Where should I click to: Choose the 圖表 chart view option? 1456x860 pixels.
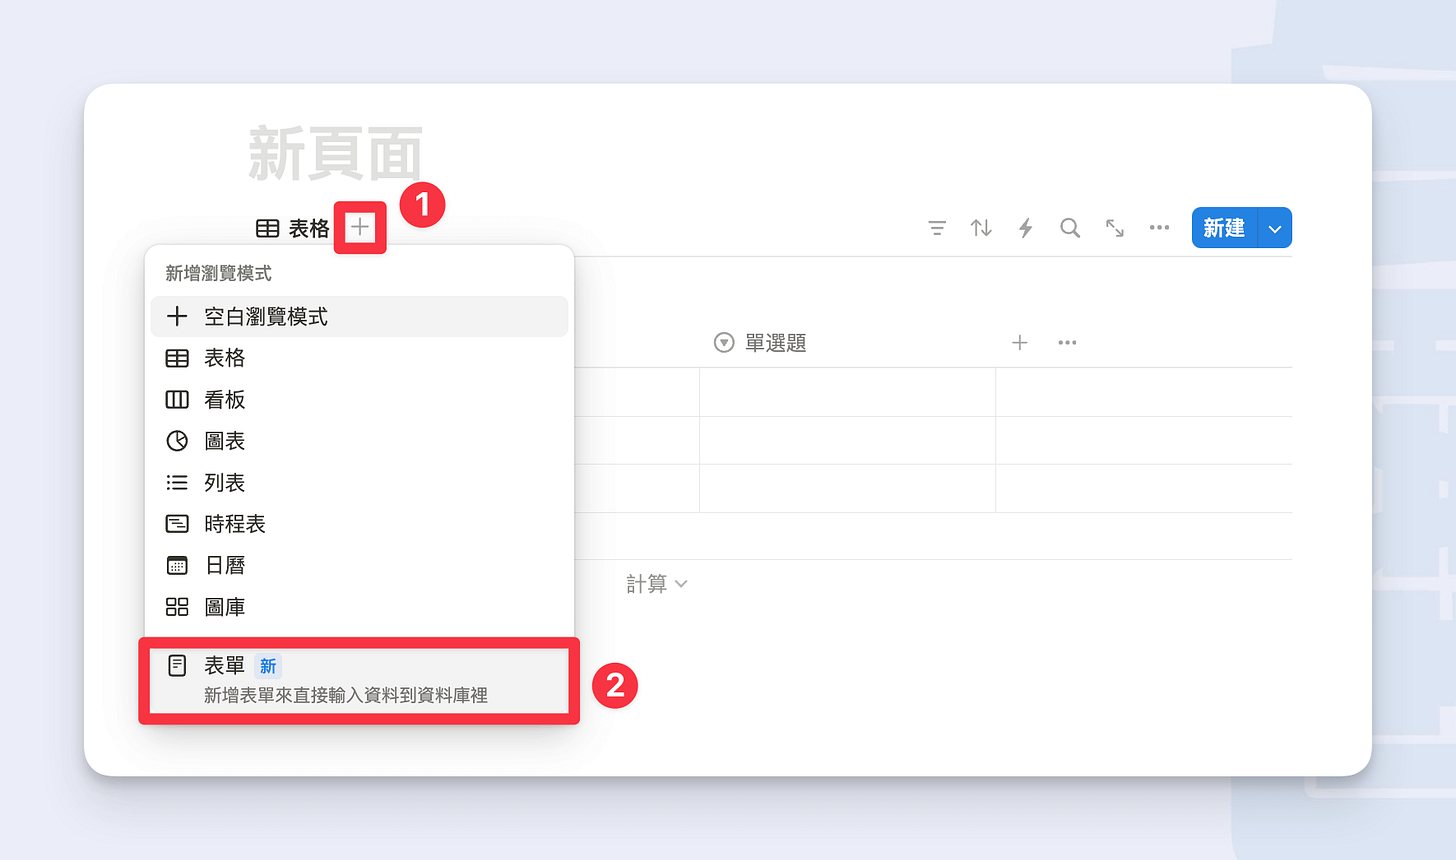(360, 441)
